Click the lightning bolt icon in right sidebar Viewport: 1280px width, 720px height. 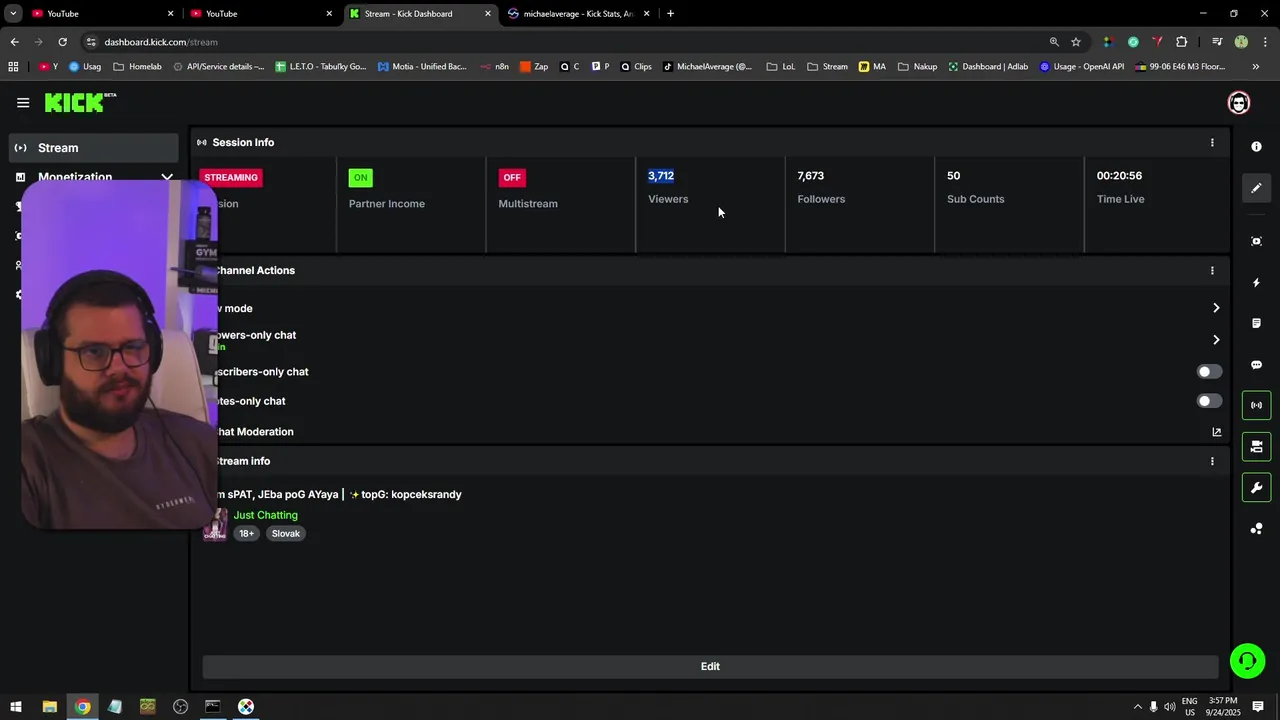[x=1256, y=283]
